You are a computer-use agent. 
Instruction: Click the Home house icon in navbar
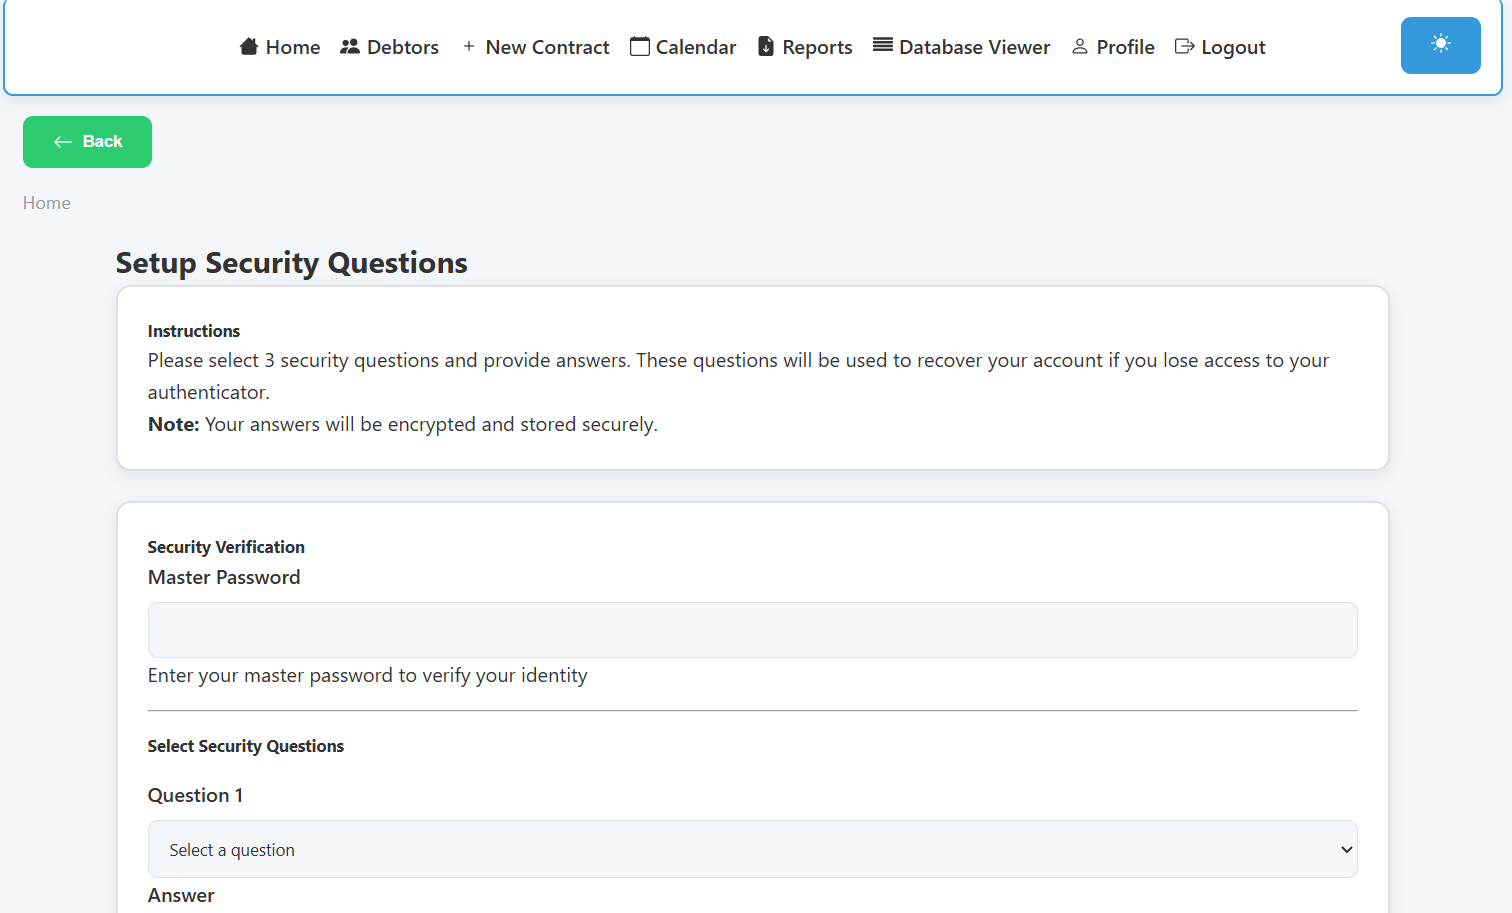coord(249,46)
